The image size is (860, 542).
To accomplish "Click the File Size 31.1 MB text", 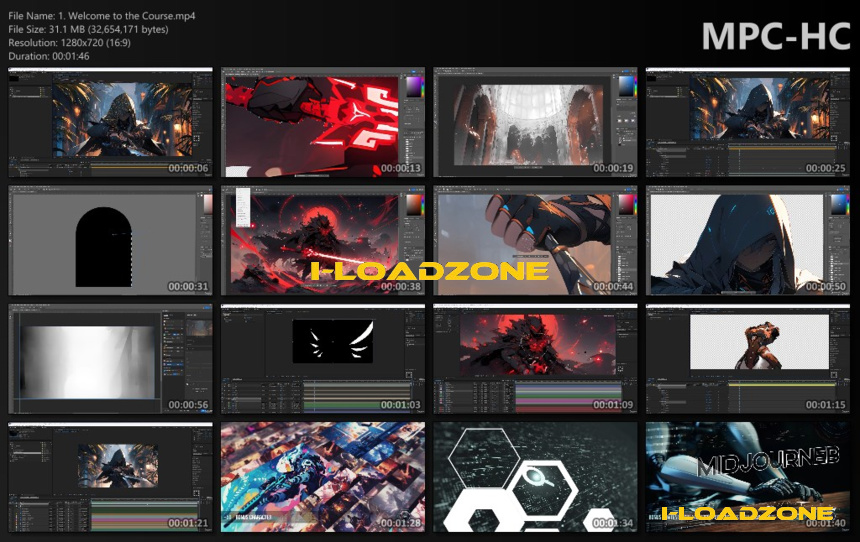I will pos(88,29).
